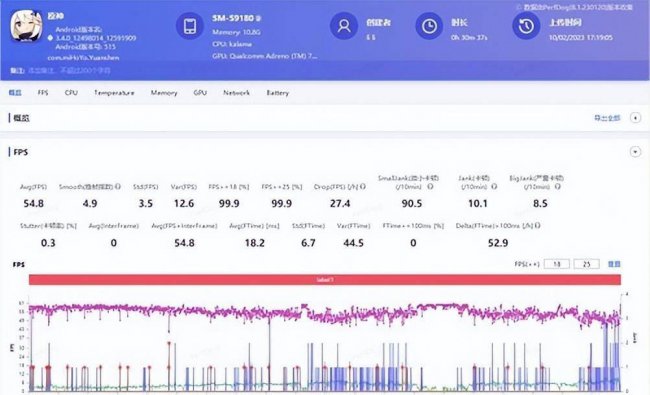The image size is (650, 395).
Task: Click the Genshin Impact game avatar
Action: pos(26,26)
